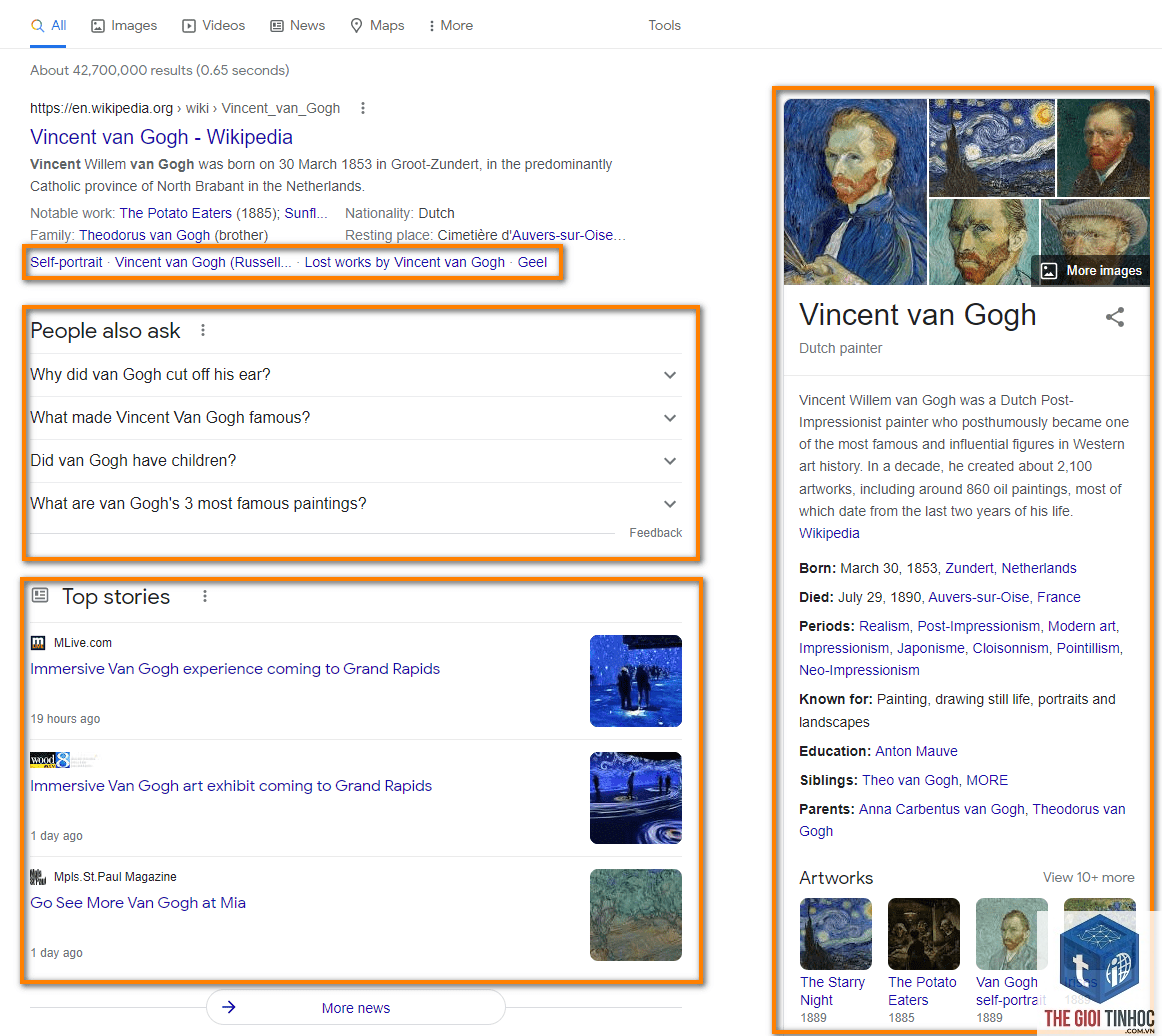This screenshot has height=1036, width=1162.
Task: Open the All search tab
Action: (x=48, y=25)
